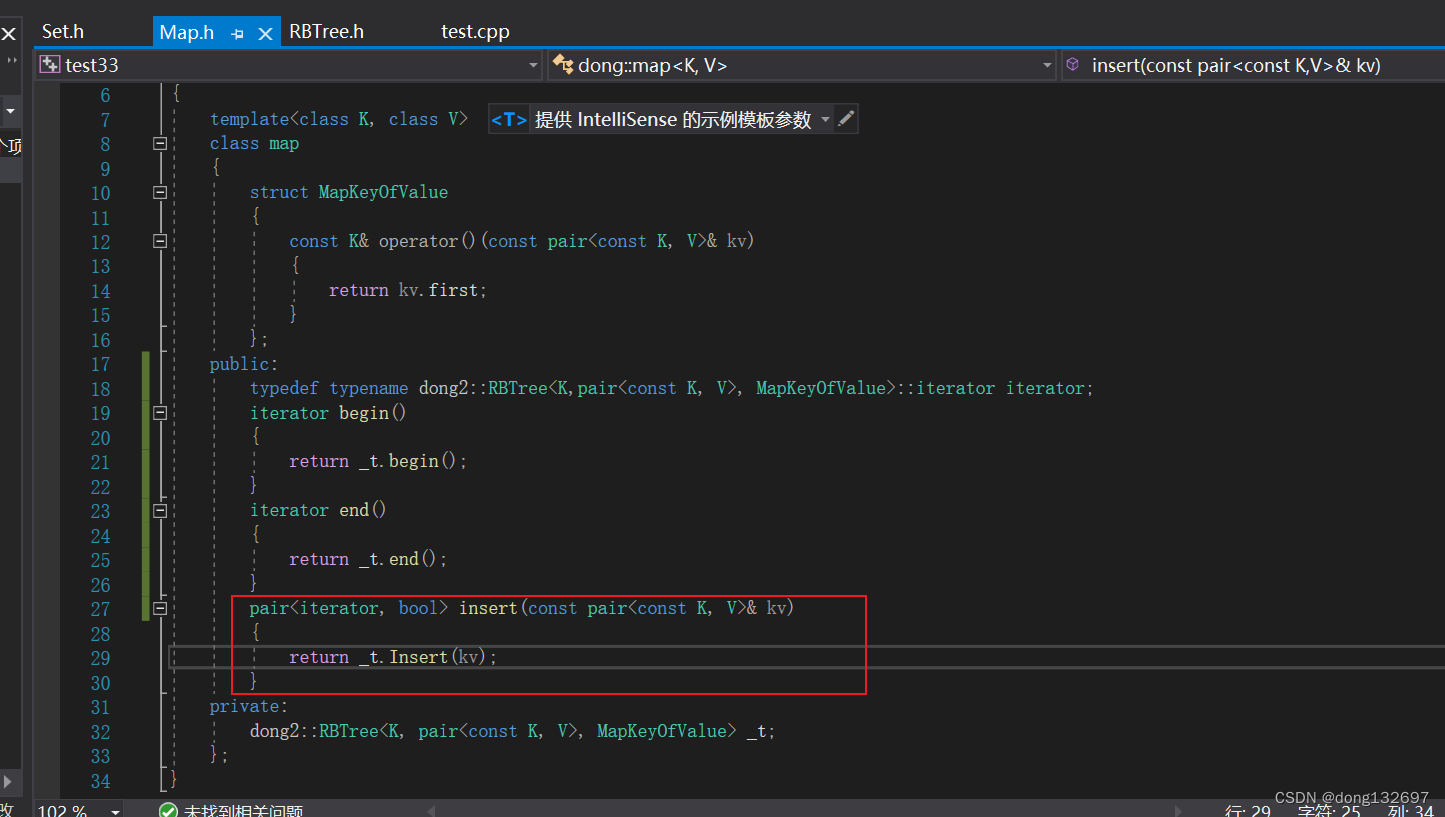1445x817 pixels.
Task: Click the 'private:' keyword at line 31
Action: coord(249,706)
